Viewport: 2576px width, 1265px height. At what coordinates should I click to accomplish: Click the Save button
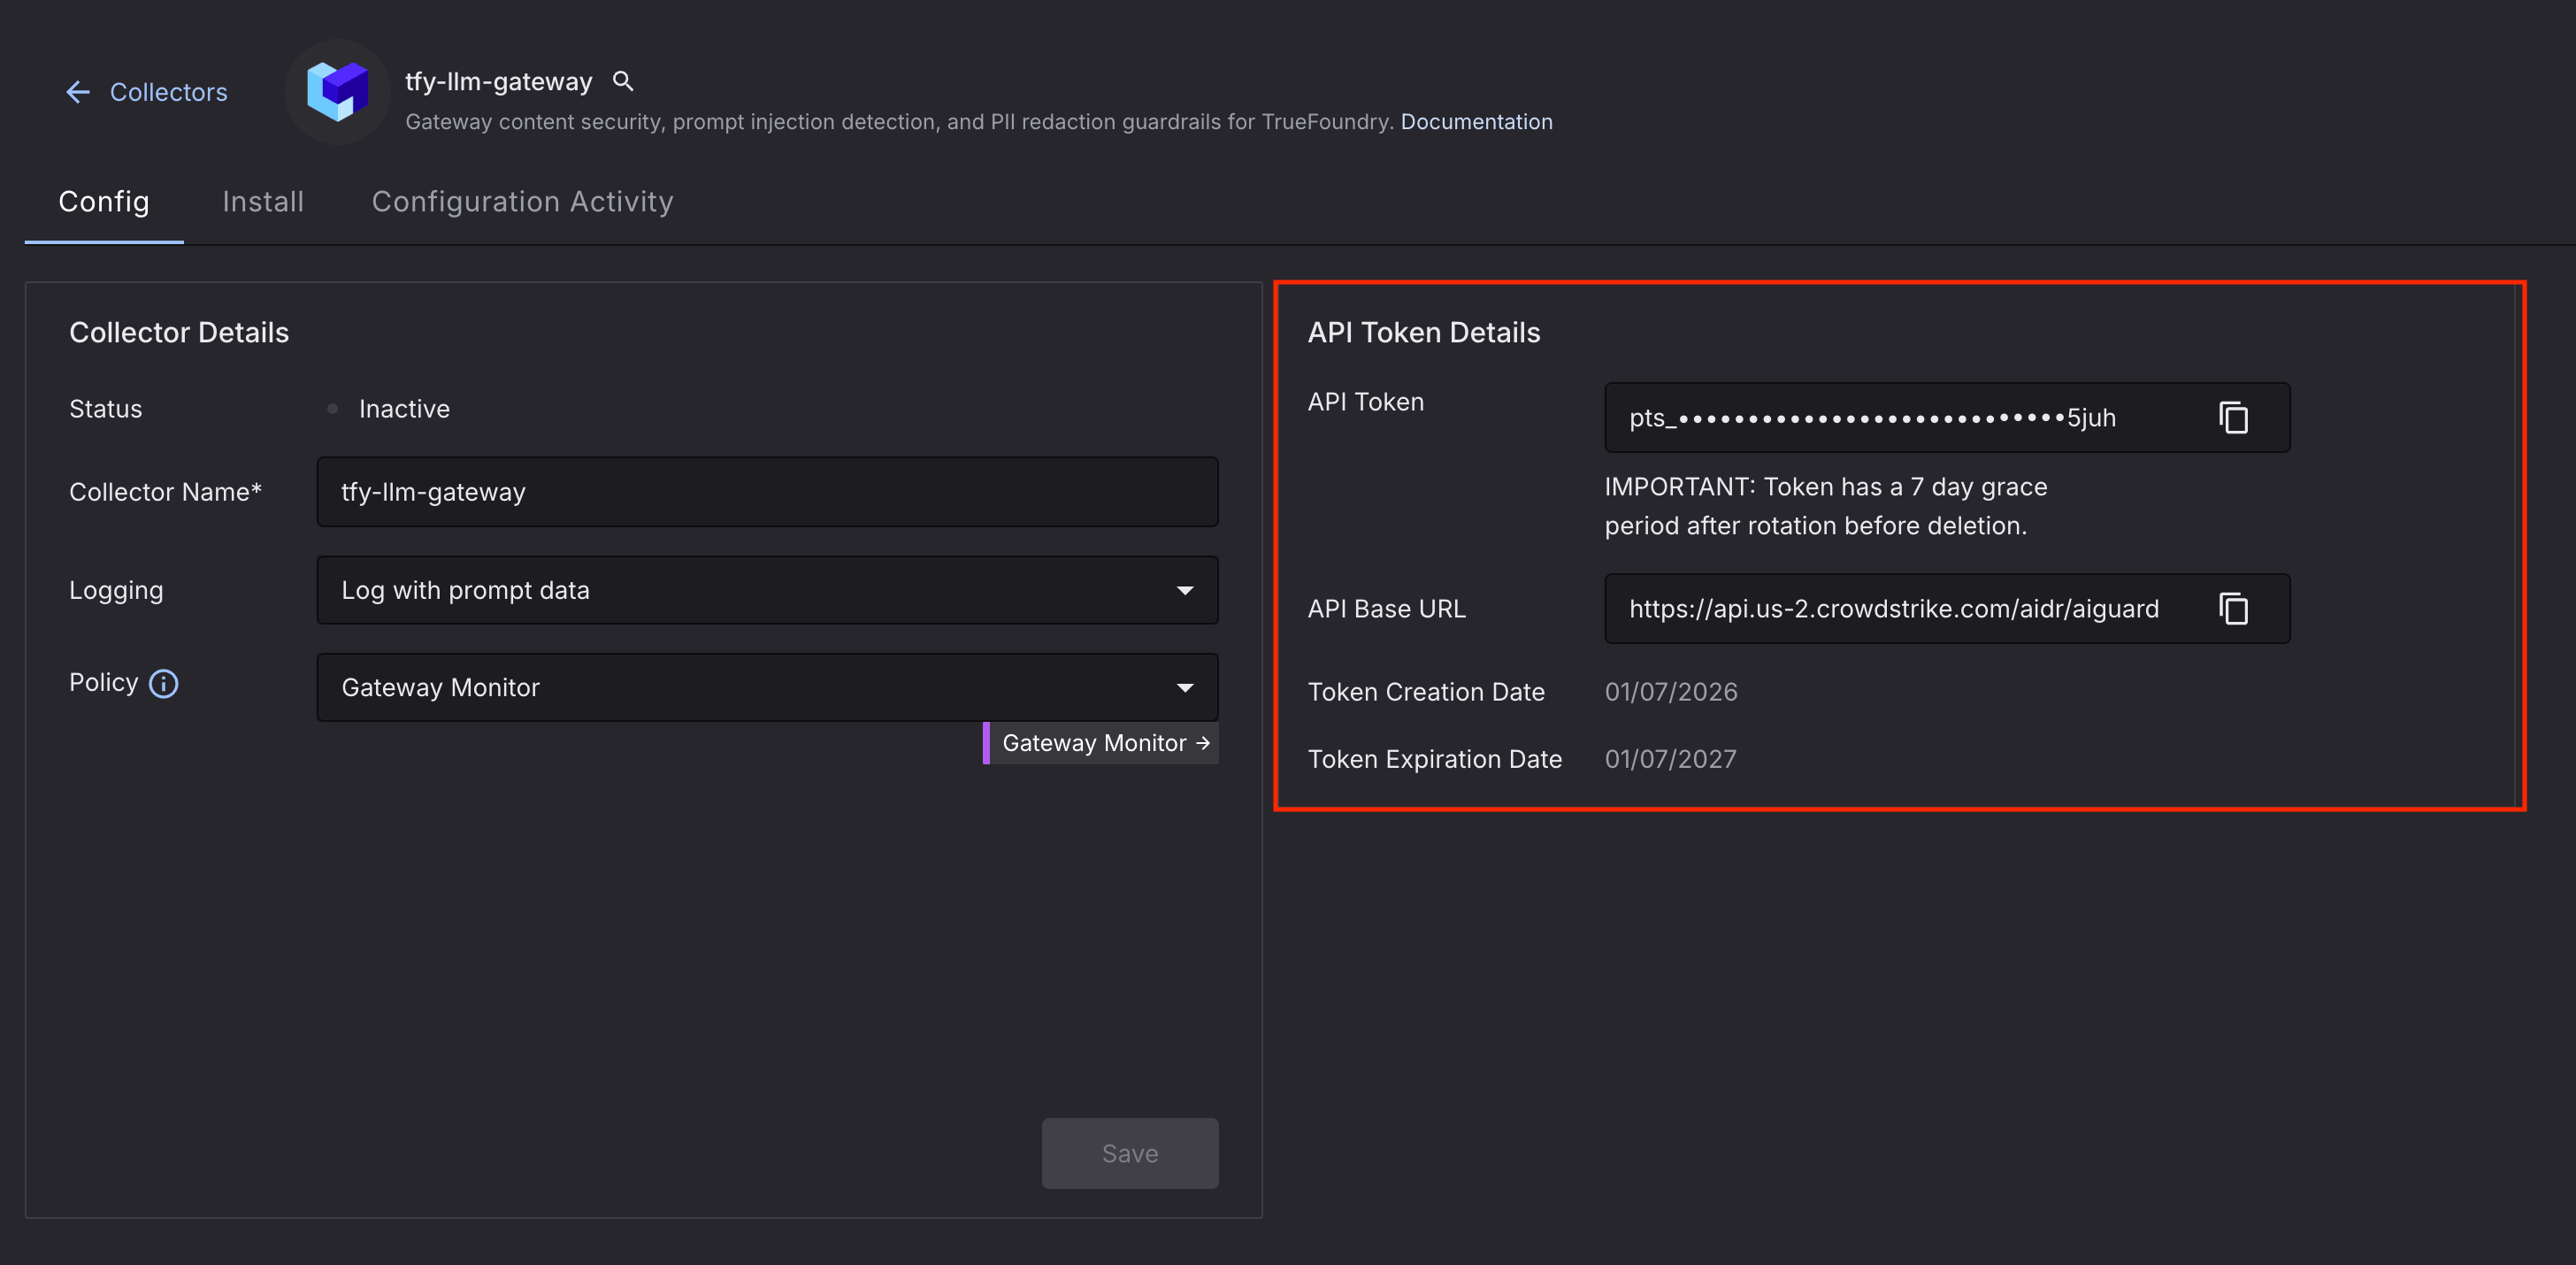1130,1153
